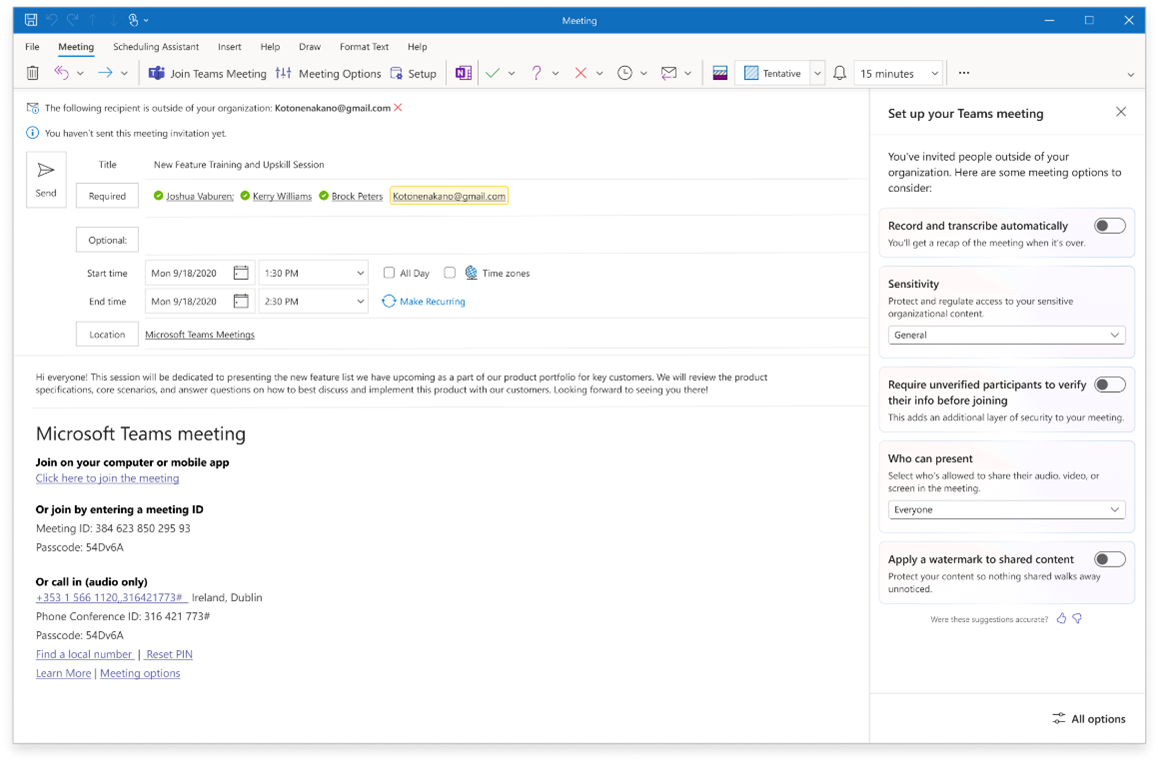Click the Time zones globe icon
The height and width of the screenshot is (763, 1159).
(x=472, y=273)
